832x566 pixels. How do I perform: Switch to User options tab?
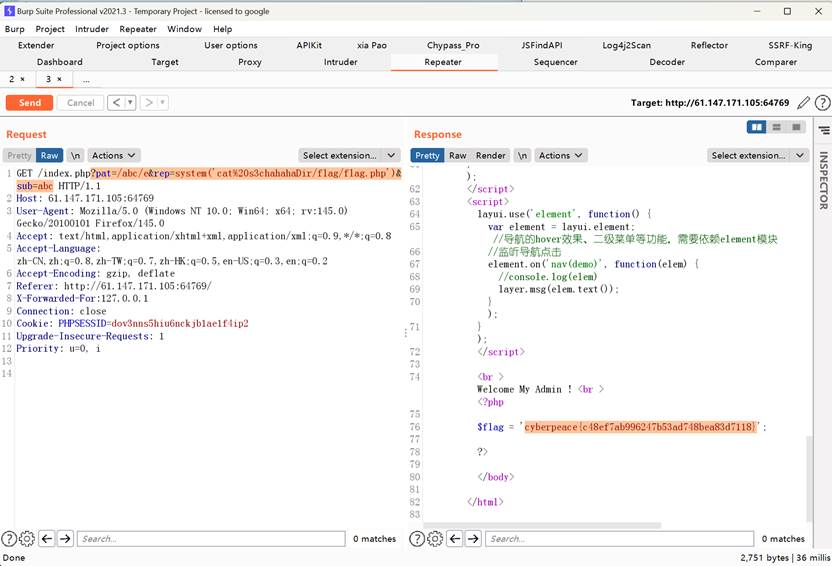(x=231, y=45)
